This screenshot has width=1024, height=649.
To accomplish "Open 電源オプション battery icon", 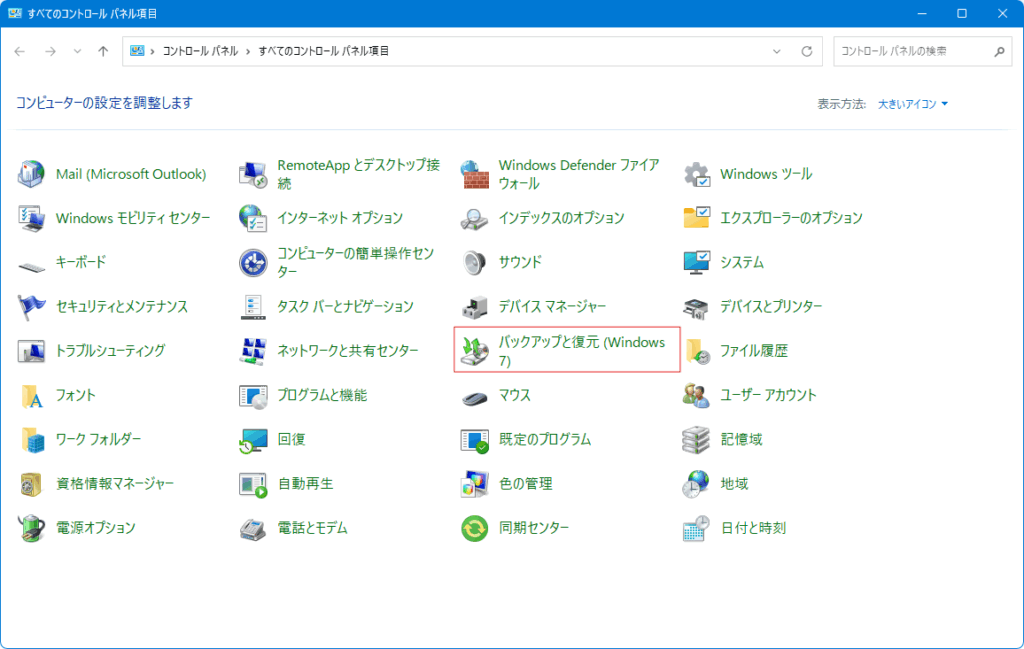I will tap(31, 528).
